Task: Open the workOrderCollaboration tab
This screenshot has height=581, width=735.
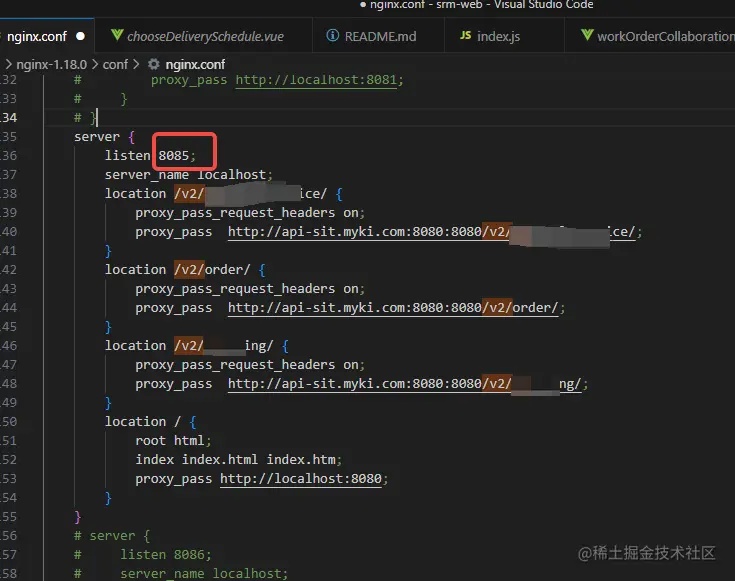Action: click(650, 36)
